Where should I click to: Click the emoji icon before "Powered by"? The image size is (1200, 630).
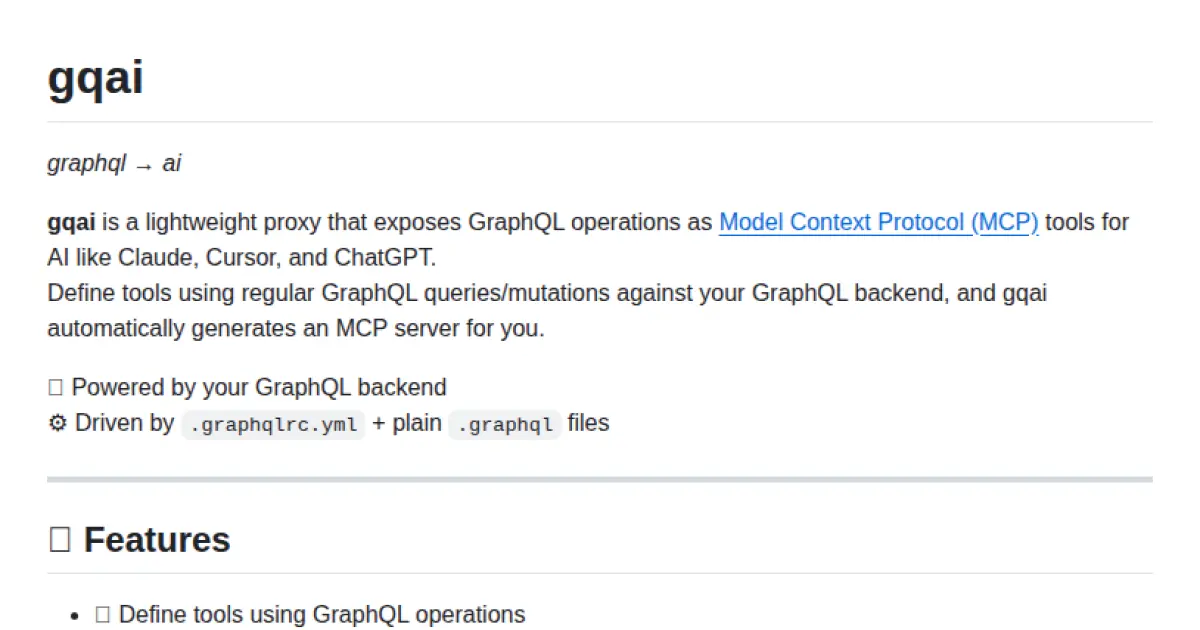click(55, 387)
